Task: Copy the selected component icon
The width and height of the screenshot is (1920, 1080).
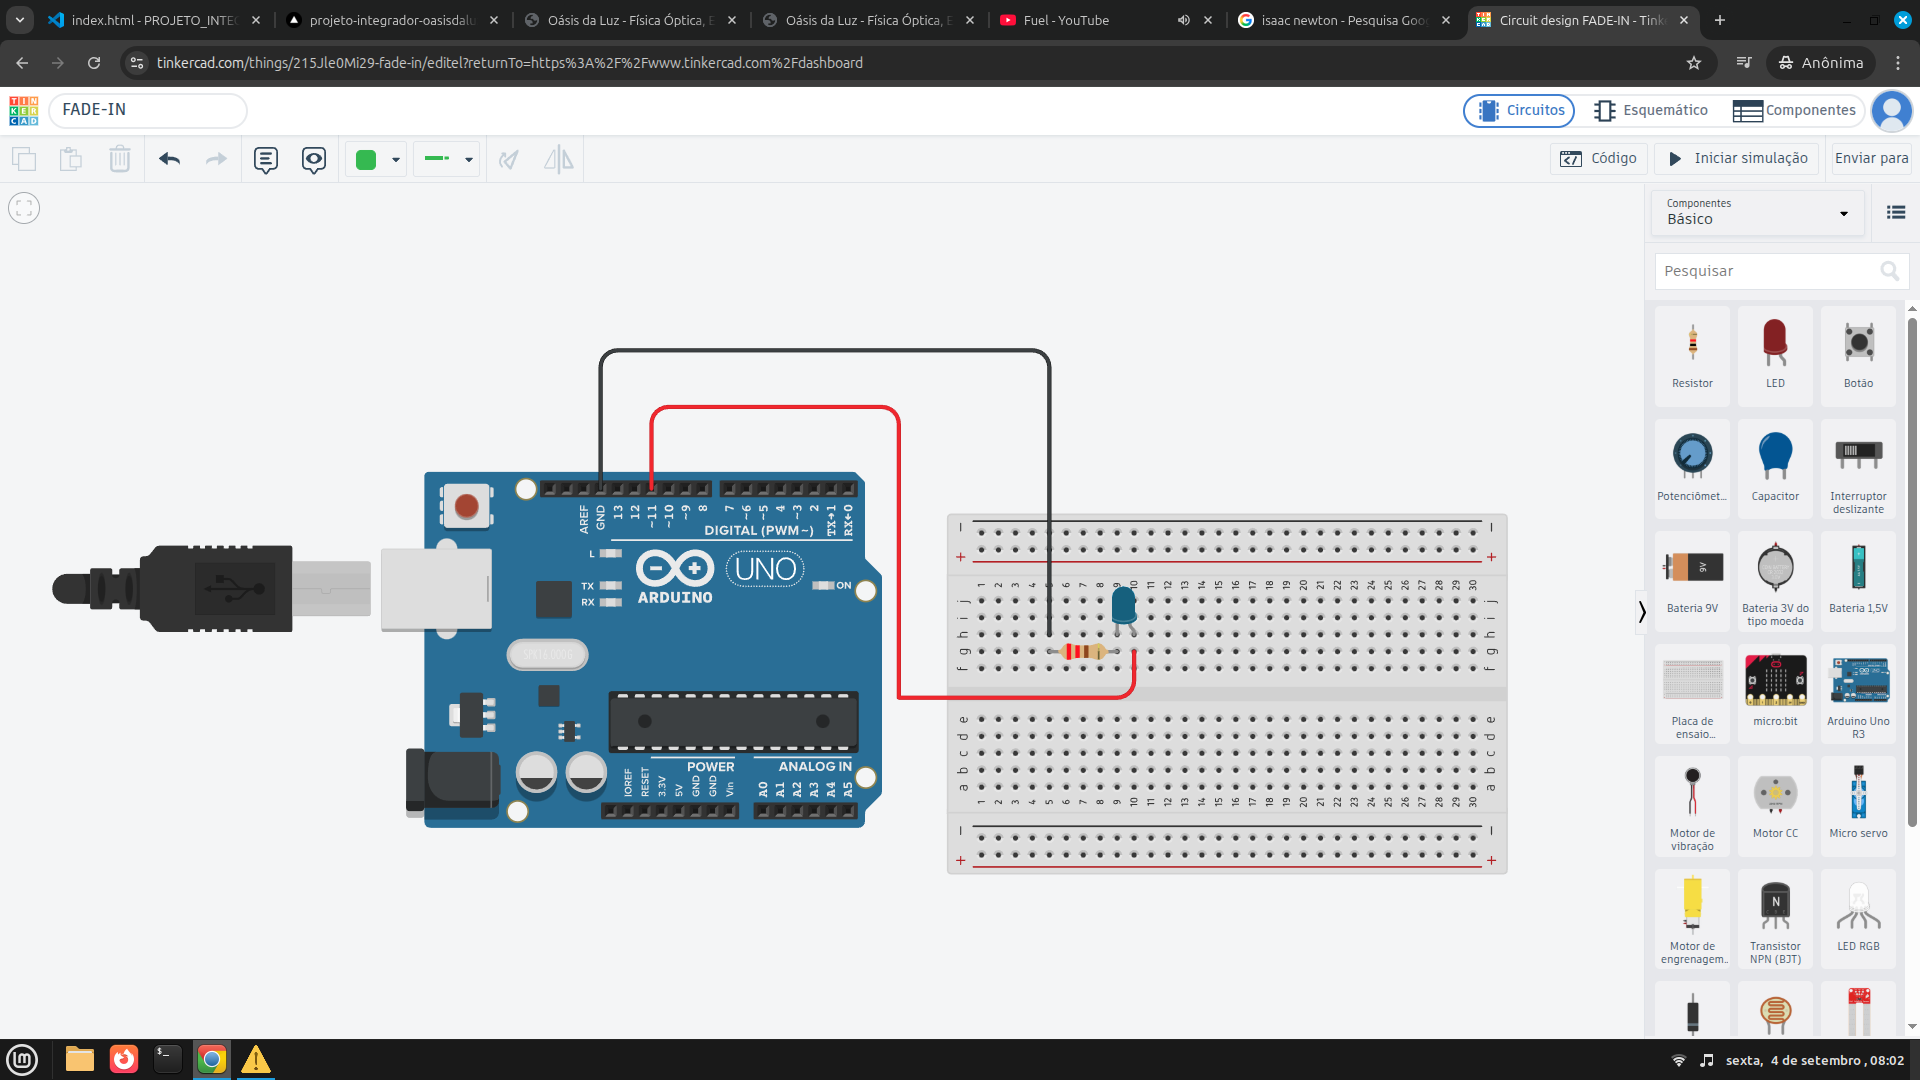Action: [24, 159]
